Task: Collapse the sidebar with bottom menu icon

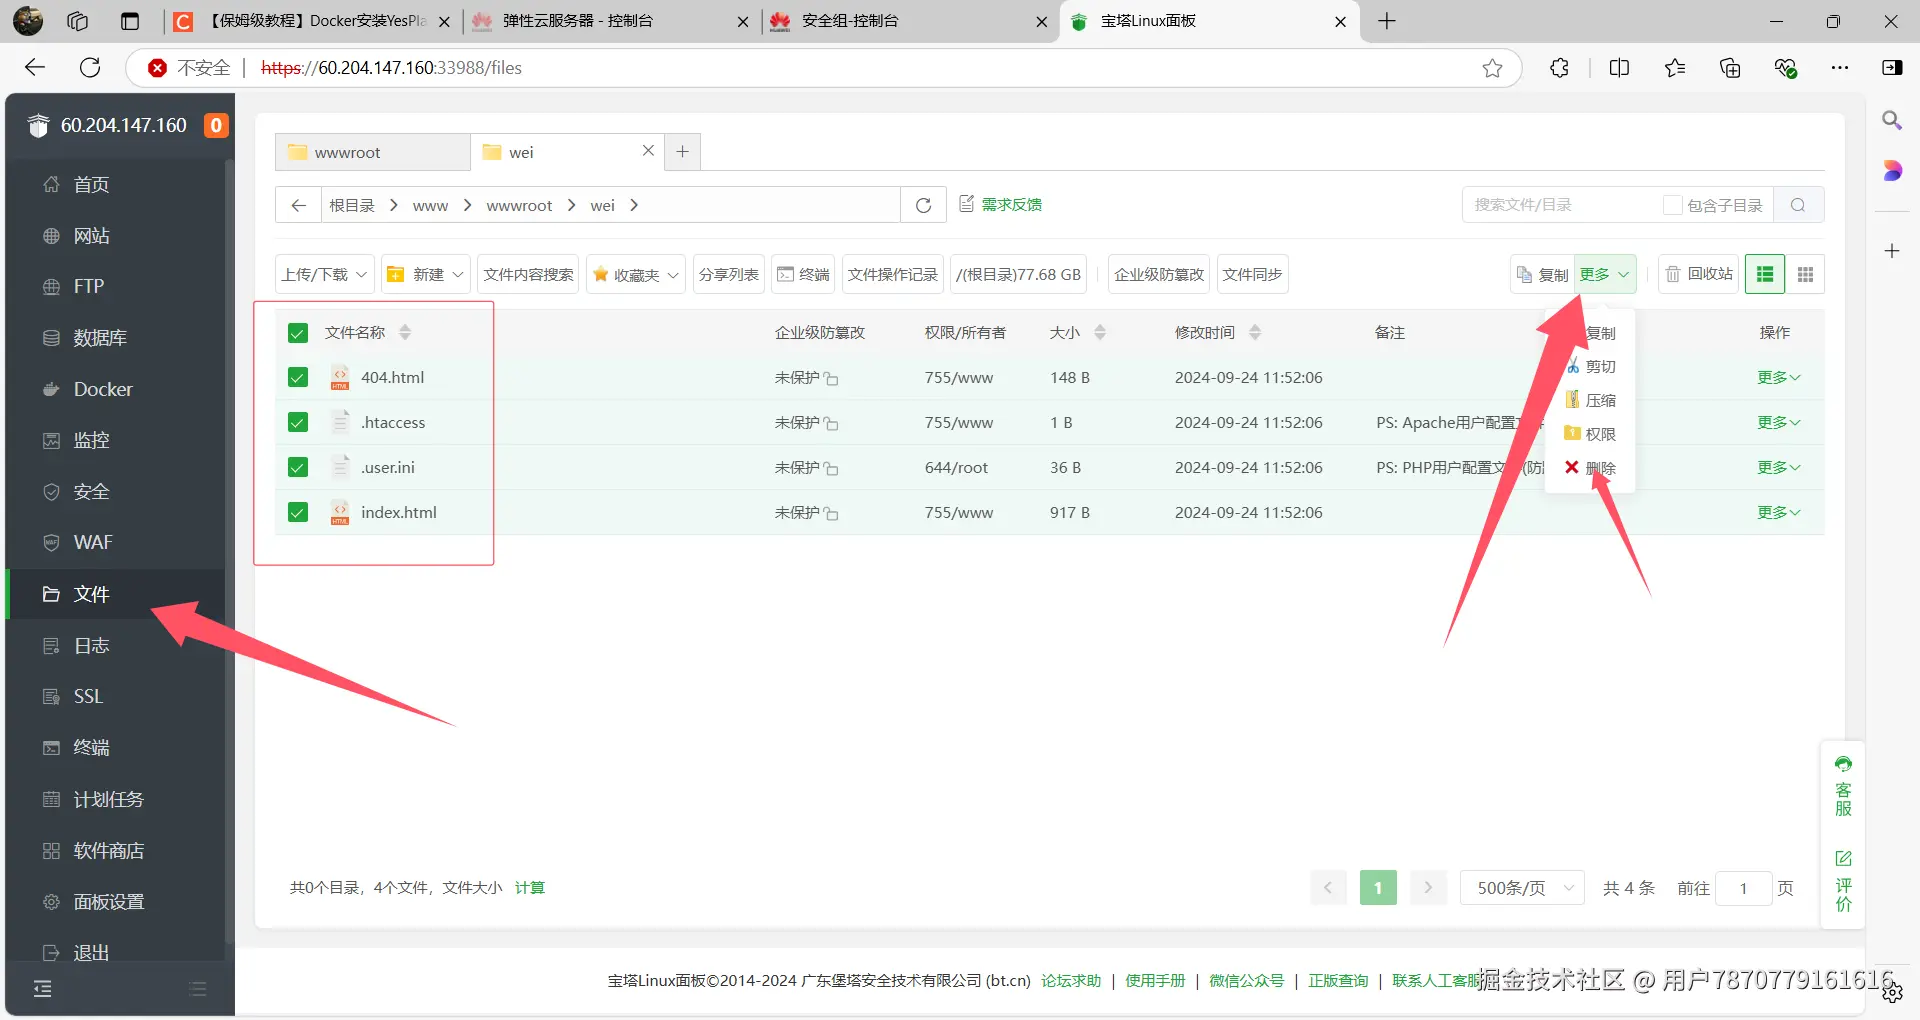Action: [x=43, y=989]
